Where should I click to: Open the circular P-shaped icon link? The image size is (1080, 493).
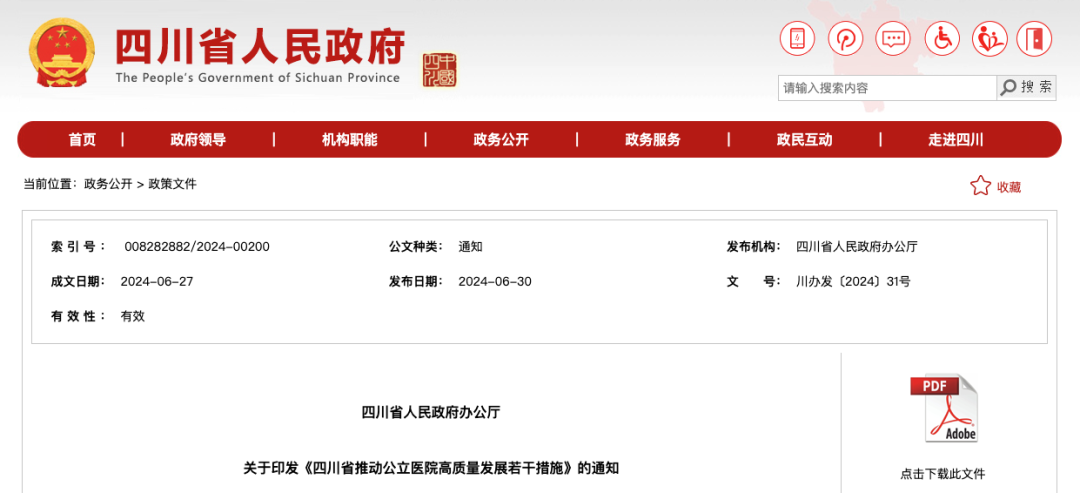pos(845,39)
